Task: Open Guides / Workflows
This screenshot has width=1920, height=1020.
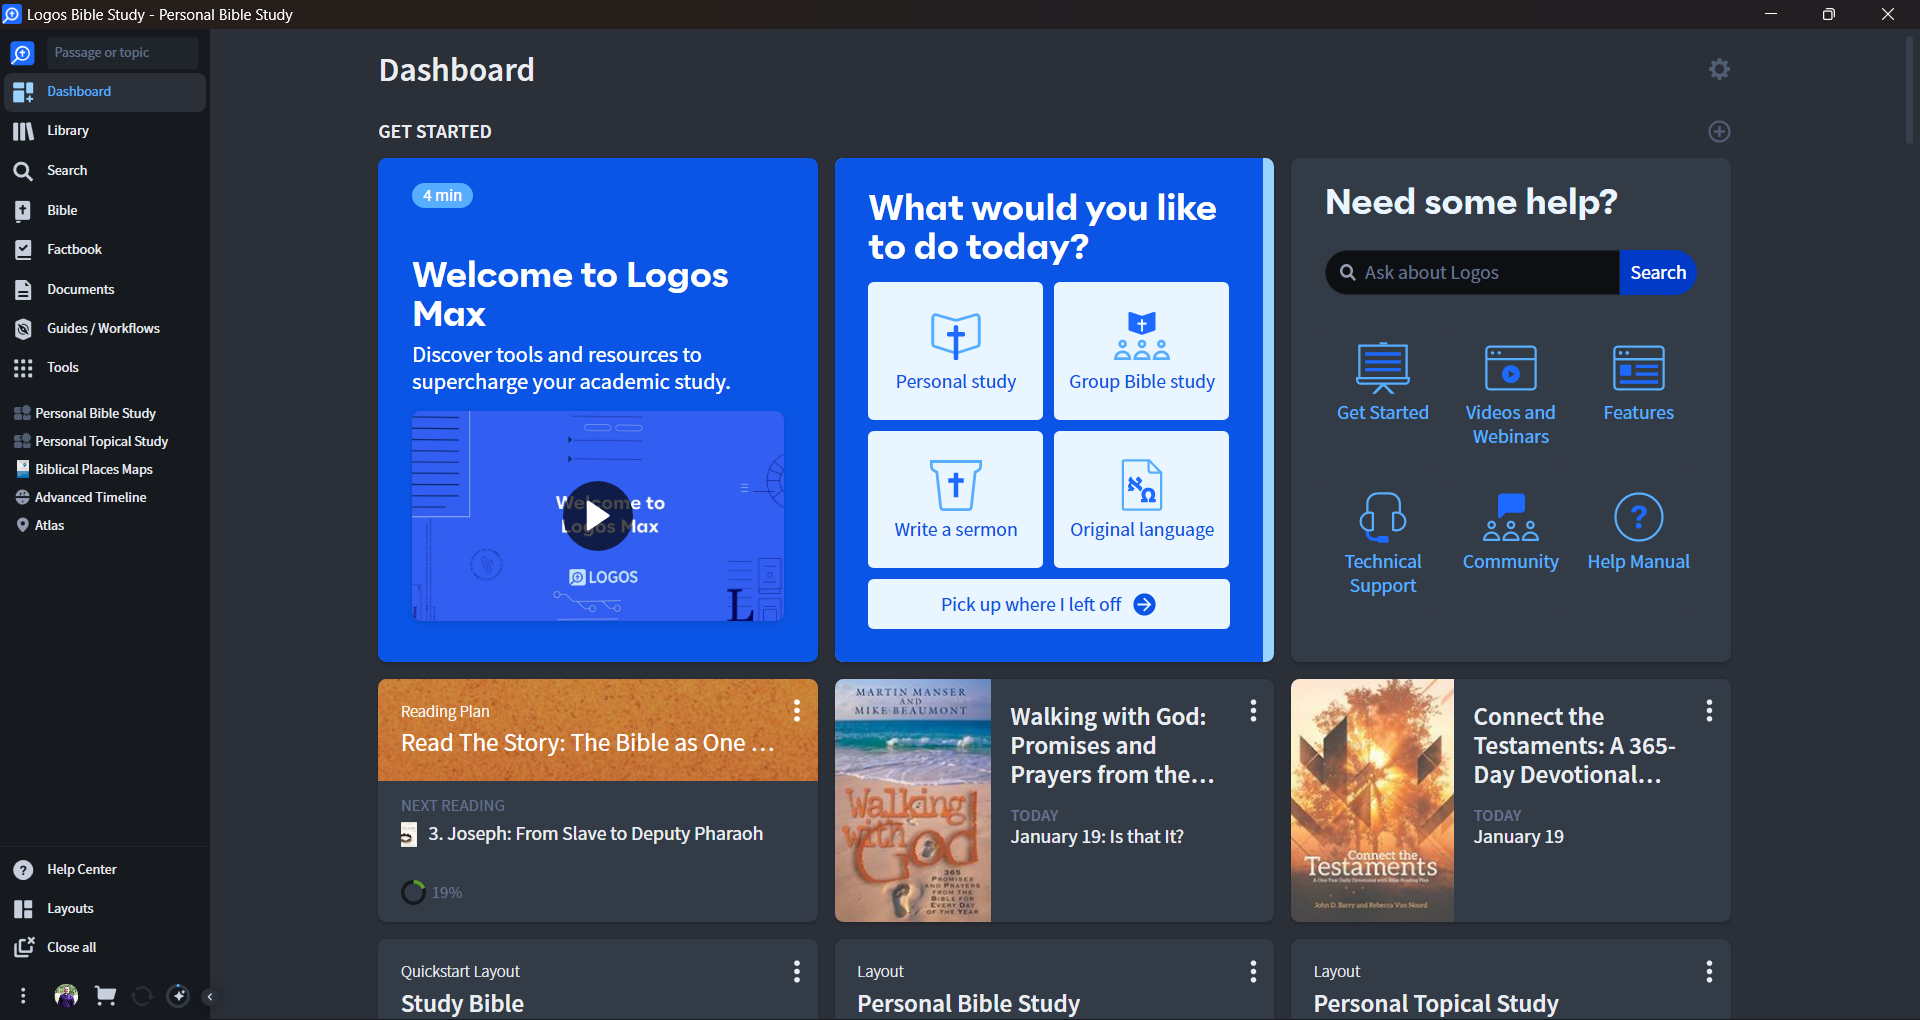Action: pos(103,328)
